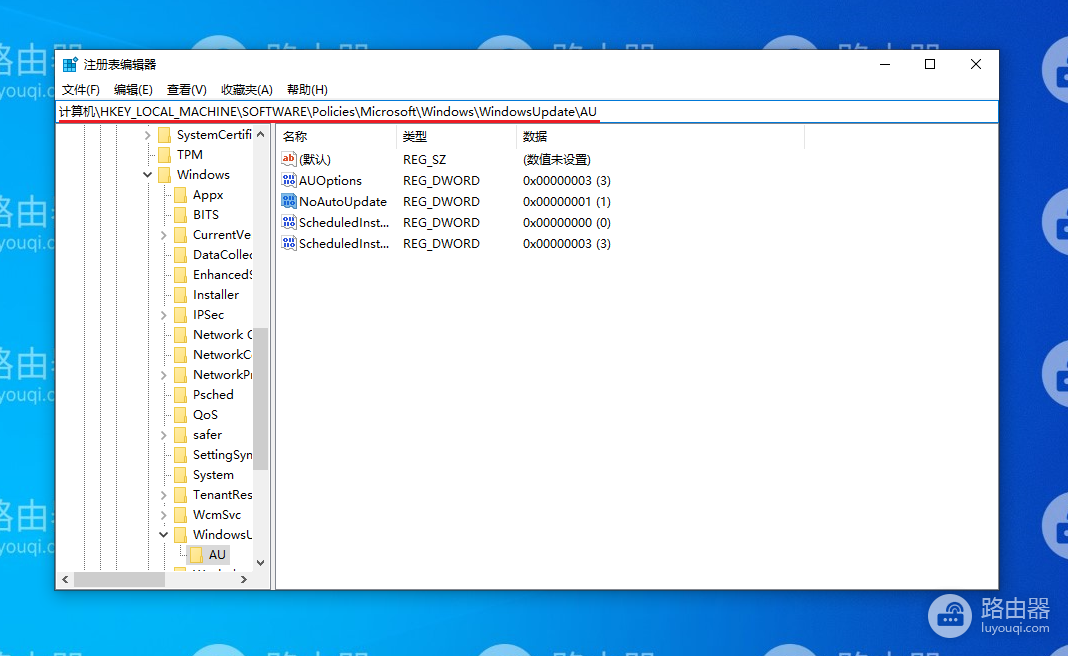Click the horizontal scrollbar thumb in tree
Screen dimensions: 1068x656
(119, 580)
